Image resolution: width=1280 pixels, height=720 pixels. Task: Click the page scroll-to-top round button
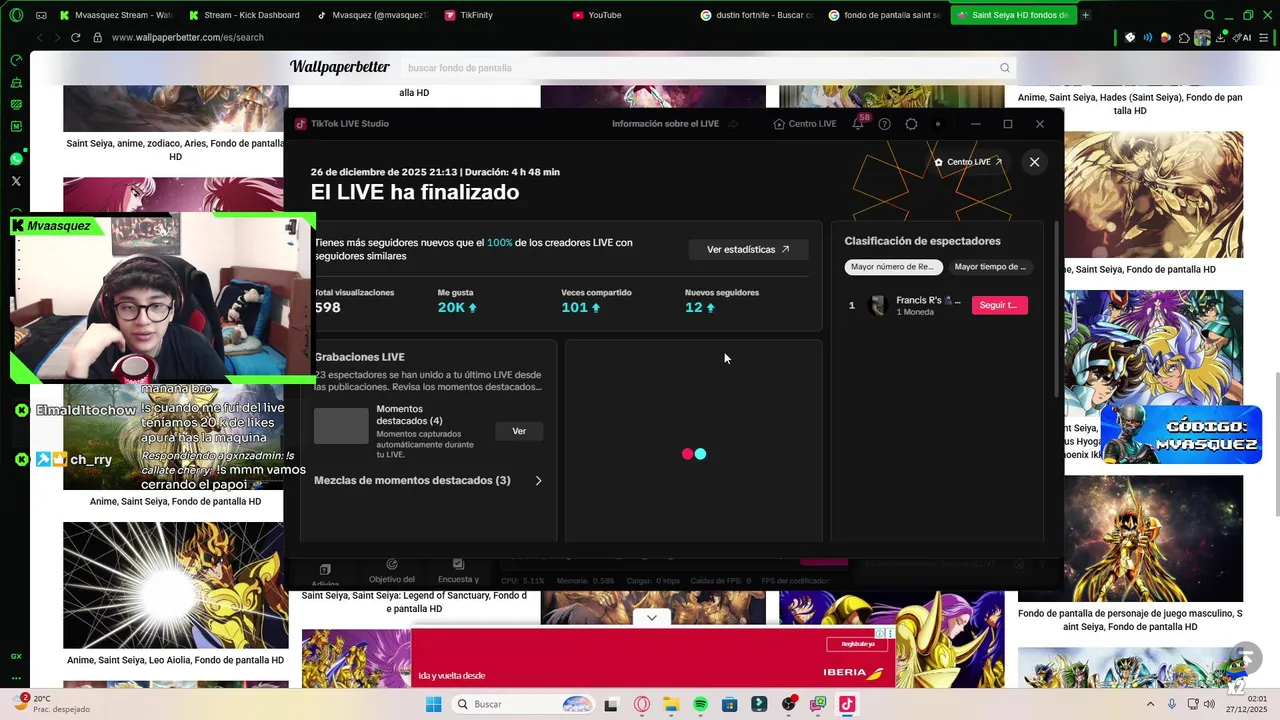[x=1245, y=657]
